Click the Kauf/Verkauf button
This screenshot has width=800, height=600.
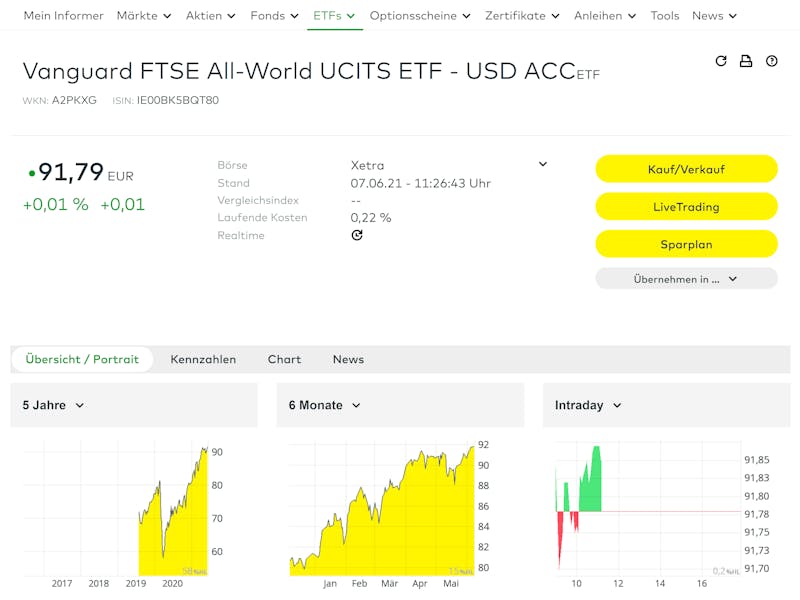(686, 169)
